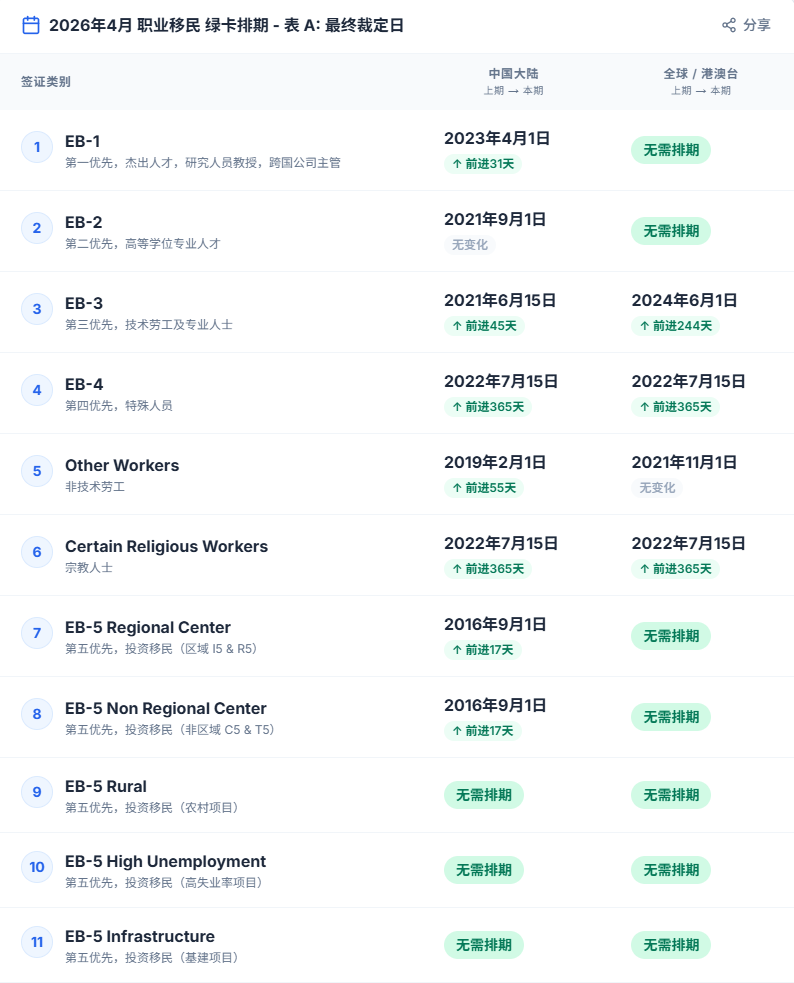This screenshot has width=794, height=983.
Task: Click the number 9 badge for EB-5 Rural
Action: pos(37,793)
